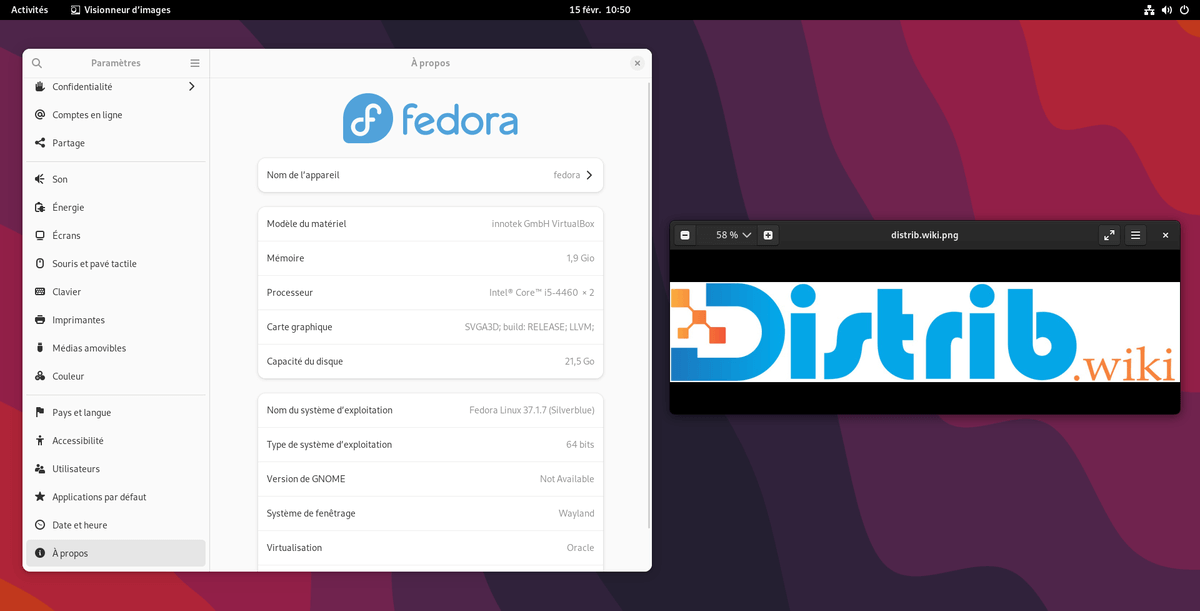The image size is (1200, 611).
Task: Click the Système de fenêtrage Wayland row
Action: coord(430,513)
